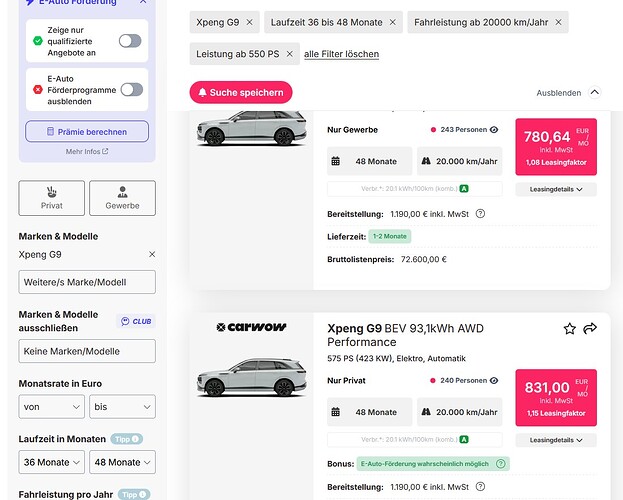Toggle E-Auto Förderprogramme ausblenden switch

[132, 90]
